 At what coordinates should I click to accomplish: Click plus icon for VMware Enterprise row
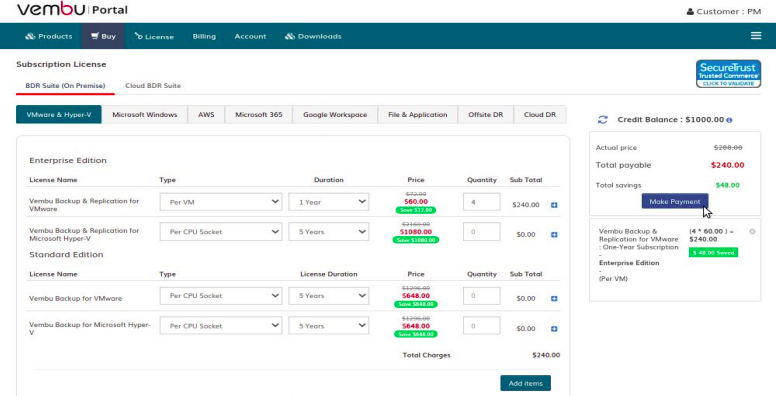tap(554, 205)
